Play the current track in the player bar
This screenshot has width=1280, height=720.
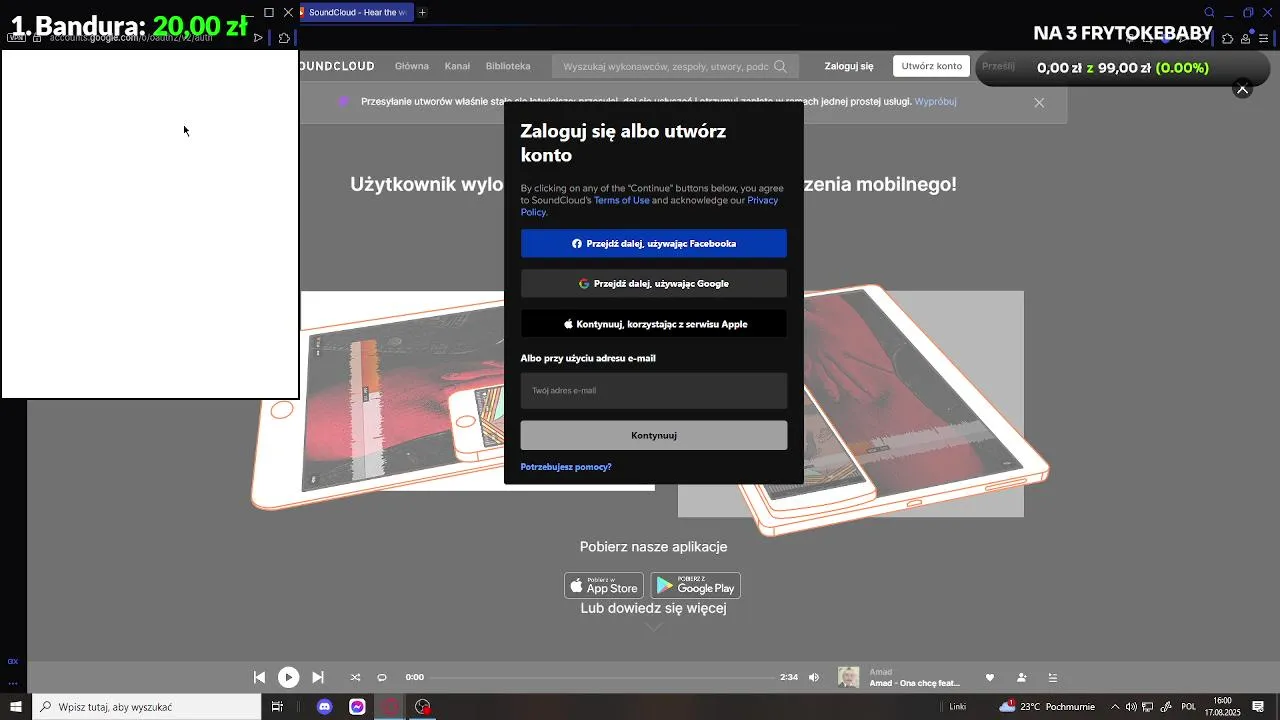pos(288,677)
